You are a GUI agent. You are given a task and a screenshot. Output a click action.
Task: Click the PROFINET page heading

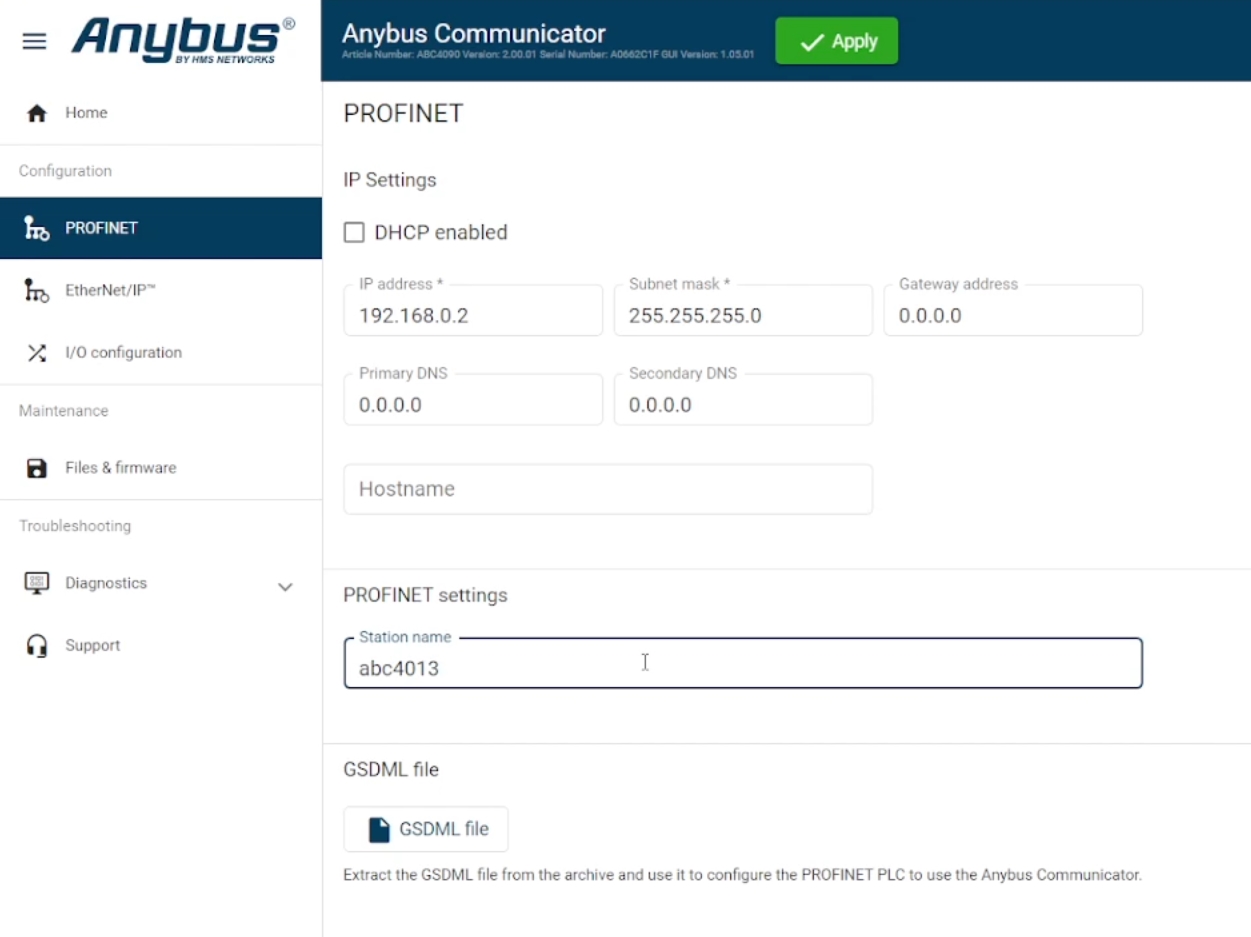403,114
